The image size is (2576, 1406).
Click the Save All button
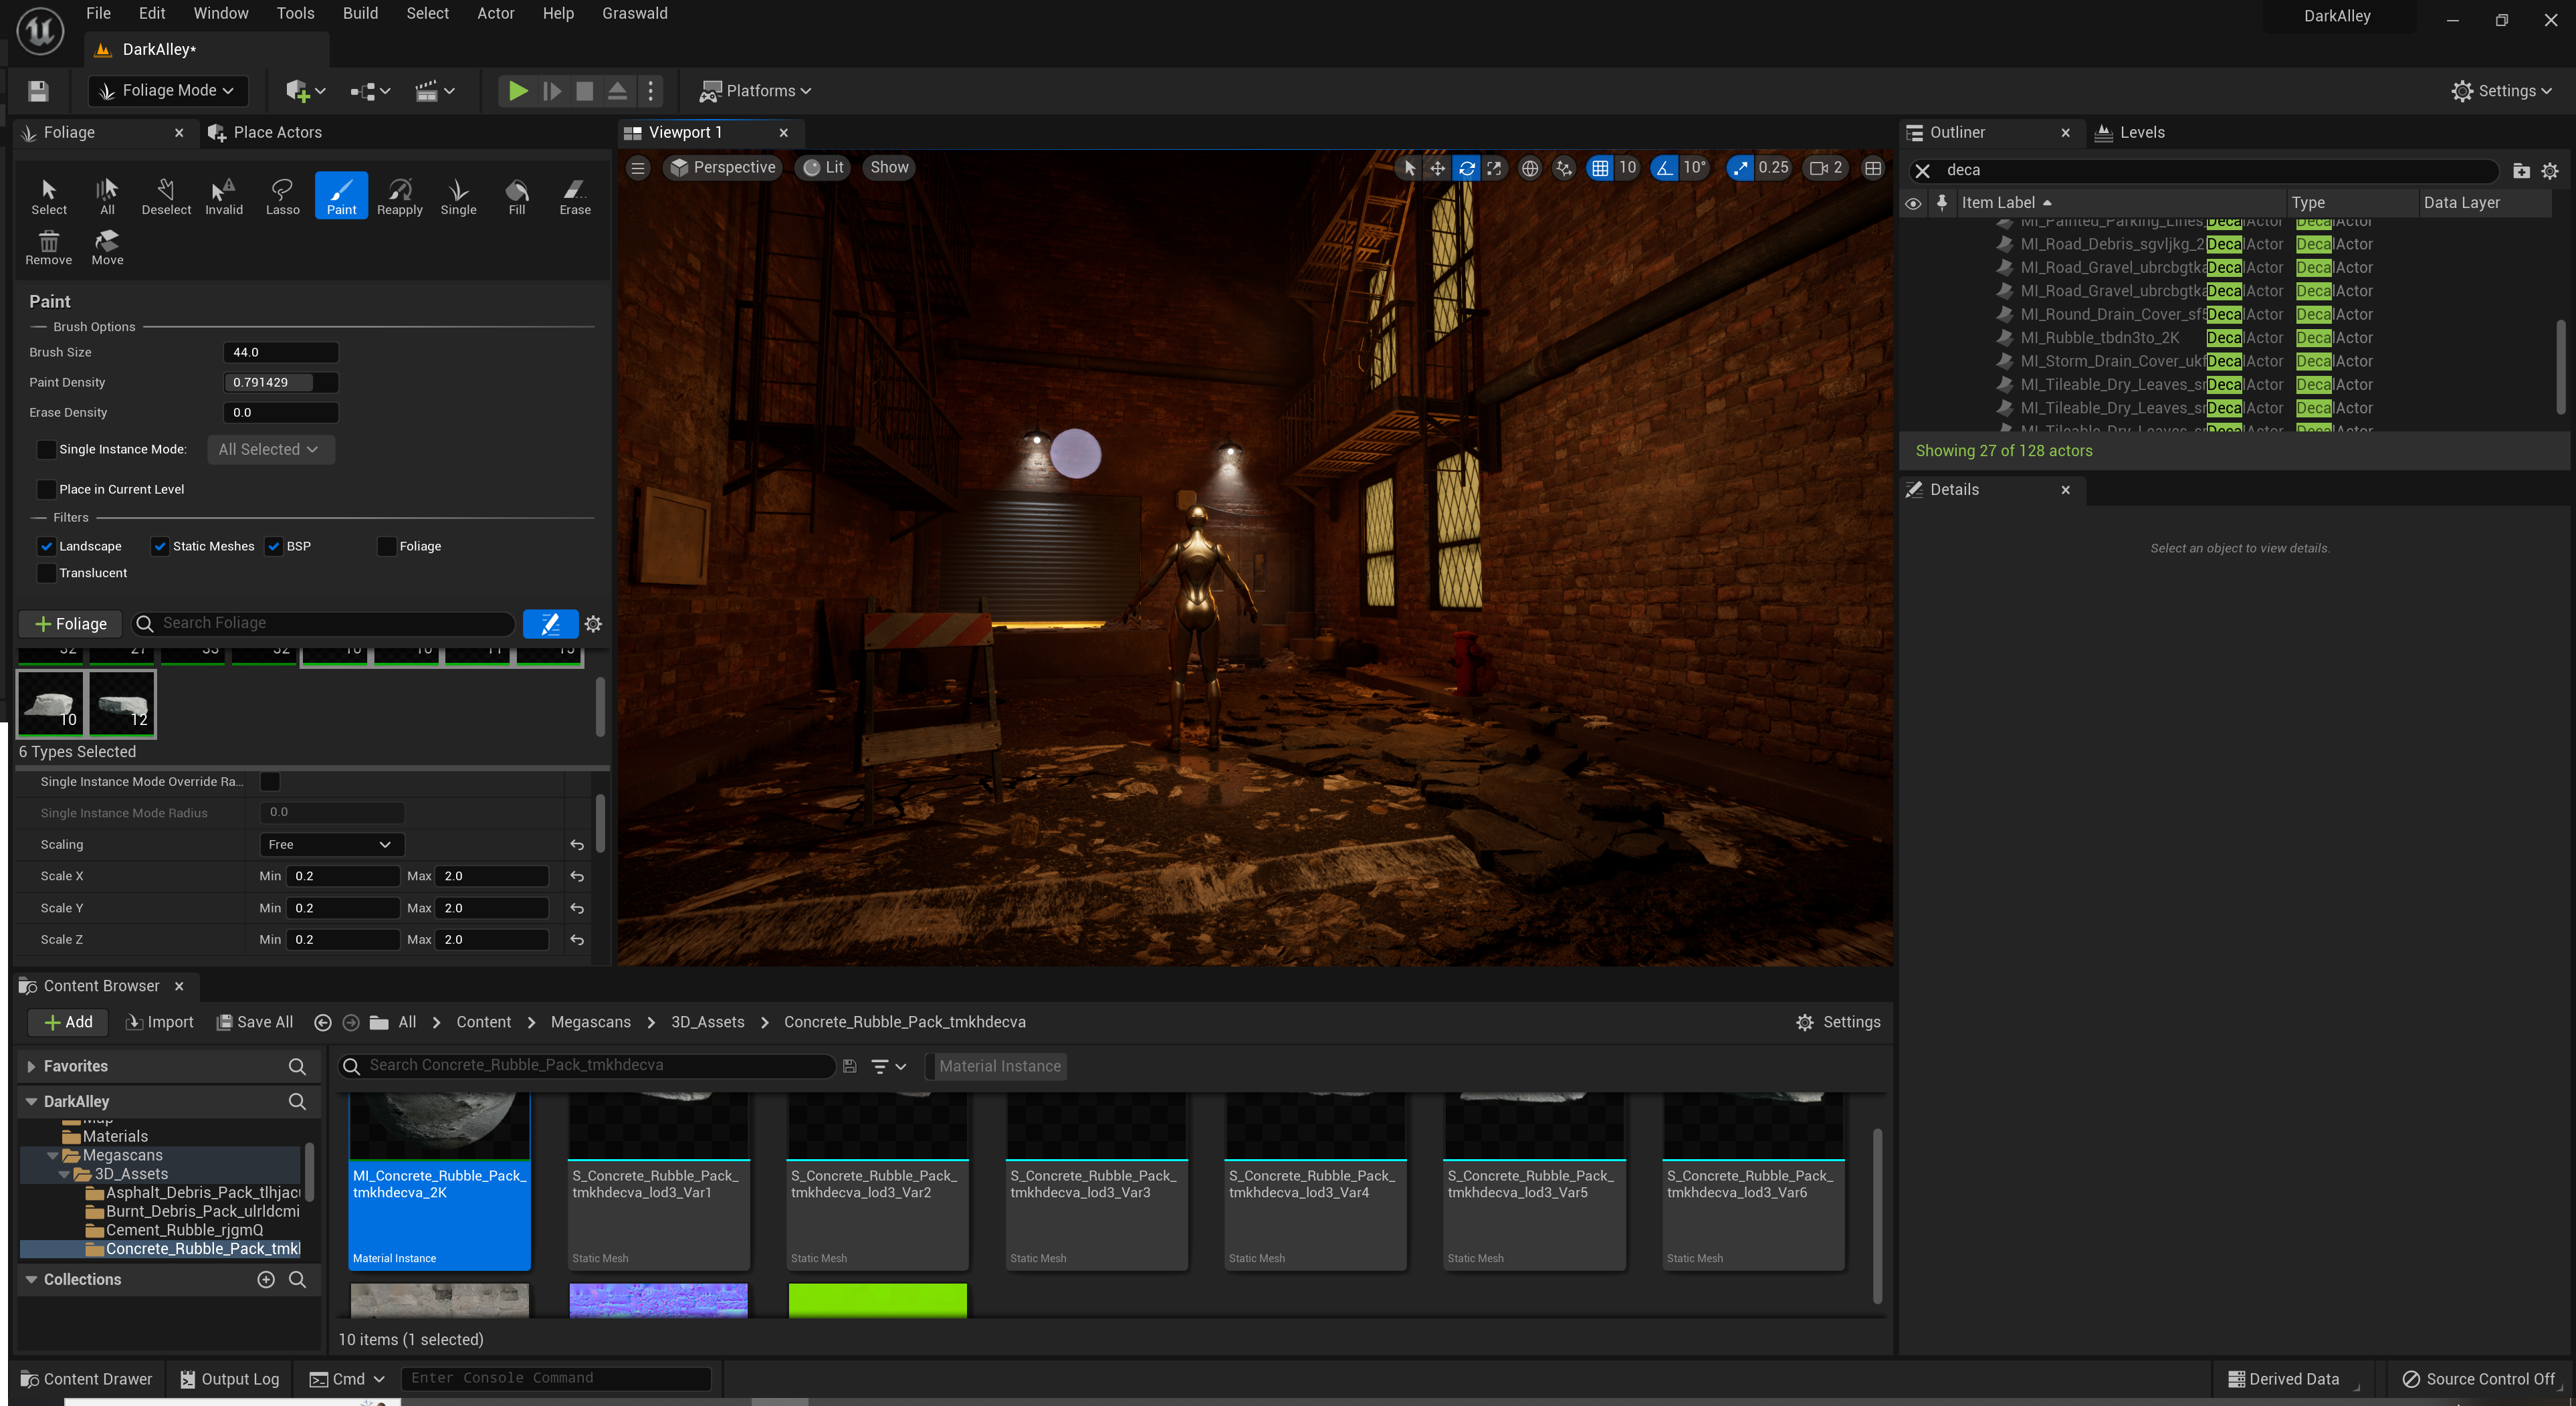pos(255,1022)
